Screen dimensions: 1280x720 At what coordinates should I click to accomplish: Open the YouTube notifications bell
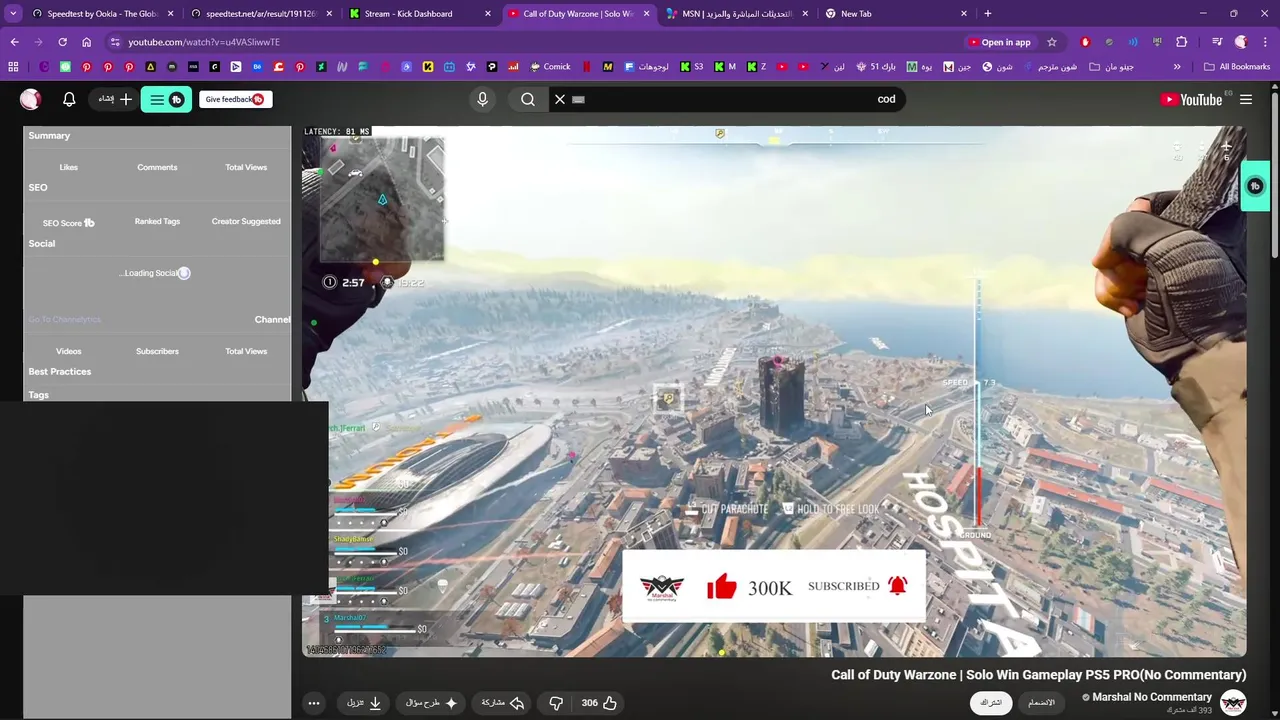tap(69, 99)
